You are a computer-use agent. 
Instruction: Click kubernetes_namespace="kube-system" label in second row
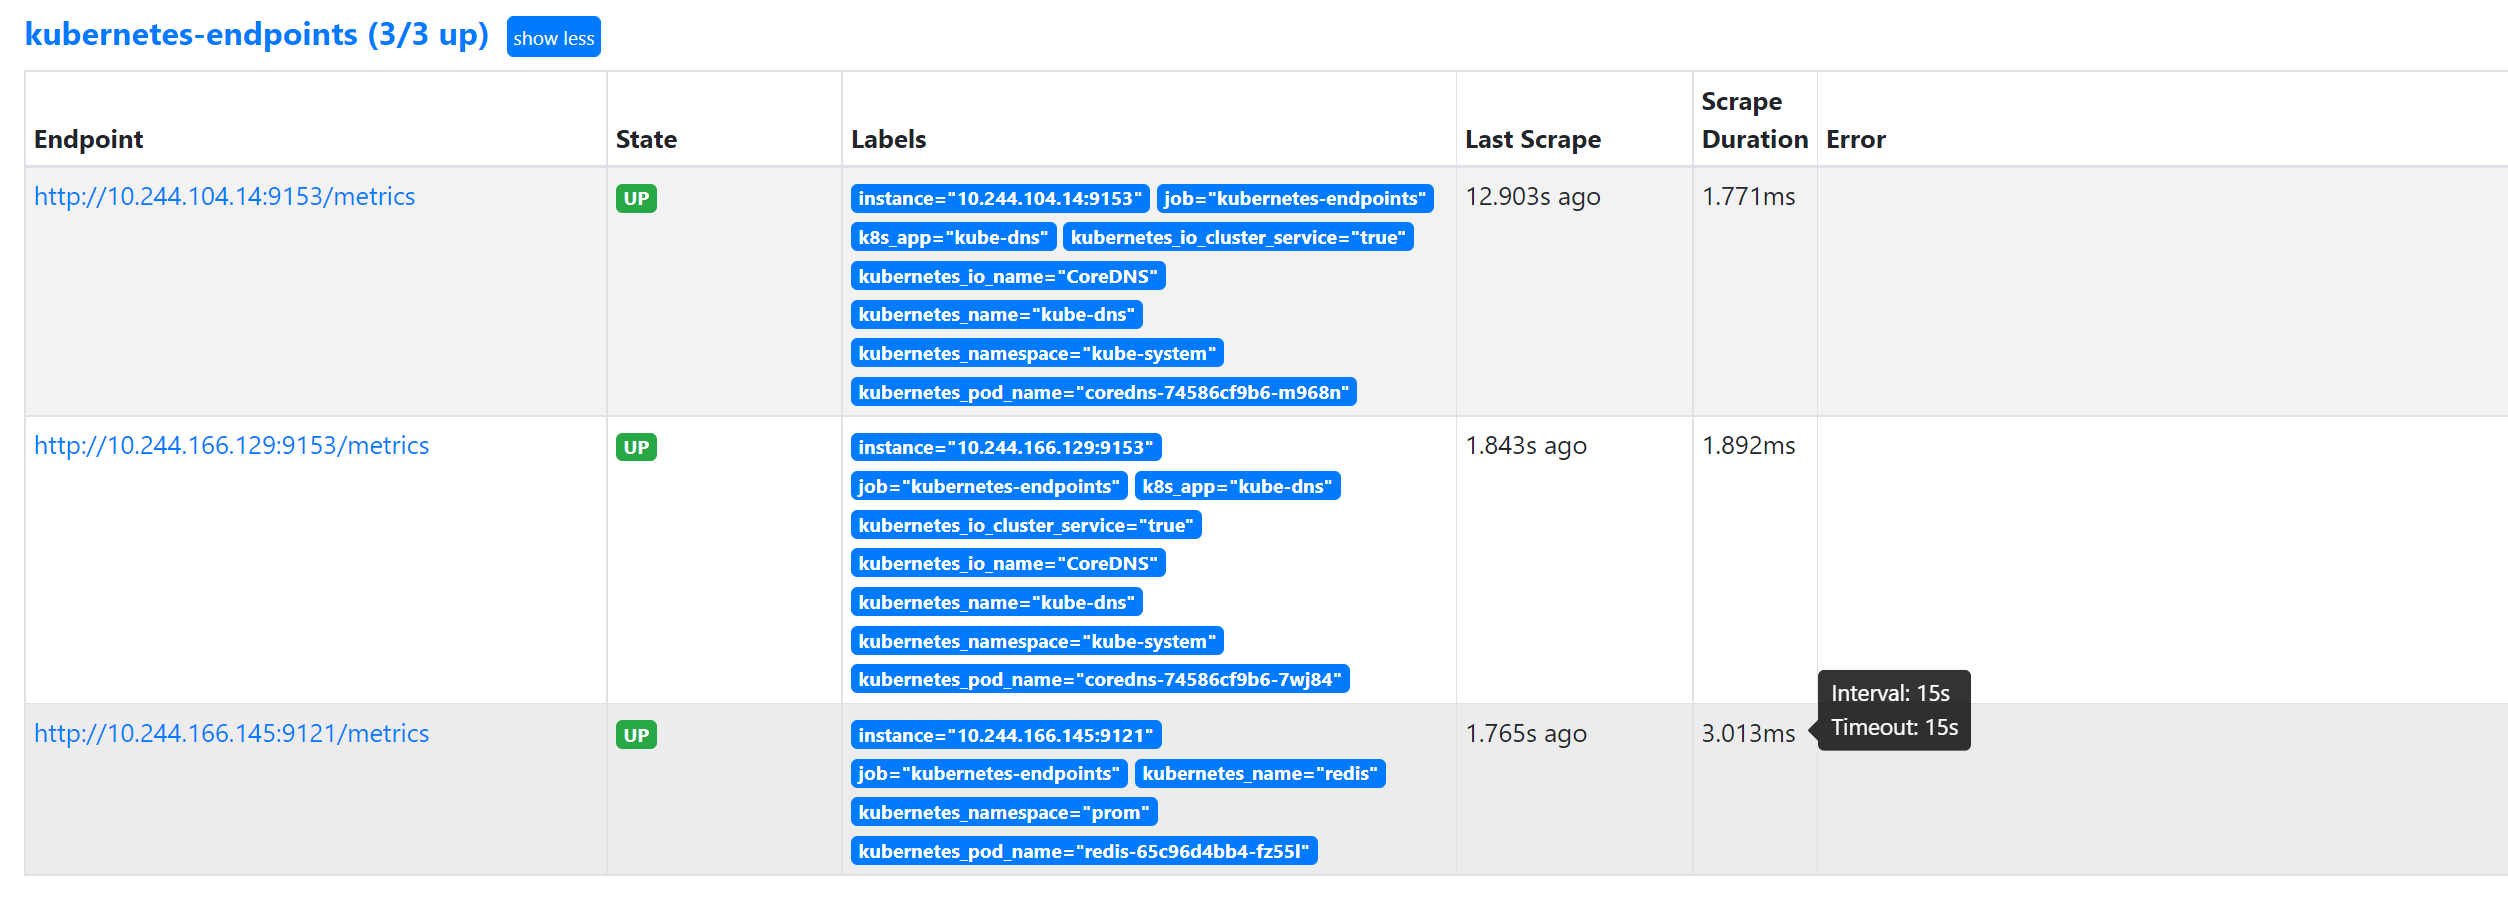pyautogui.click(x=1037, y=641)
